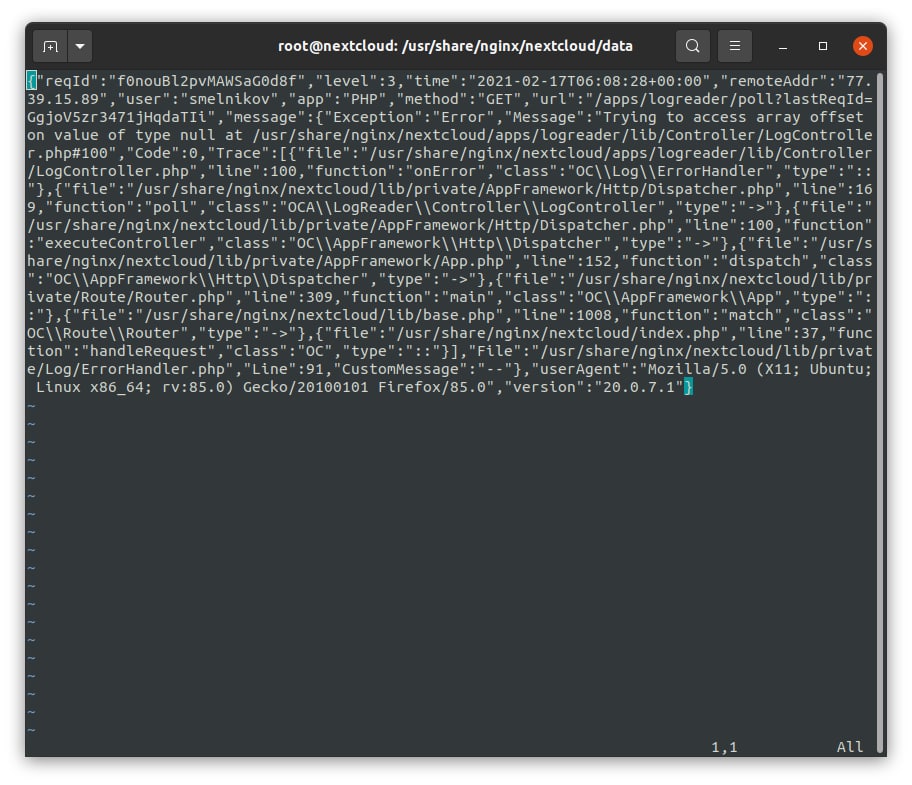
Task: Click the window title root@nextcloud
Action: click(x=455, y=46)
